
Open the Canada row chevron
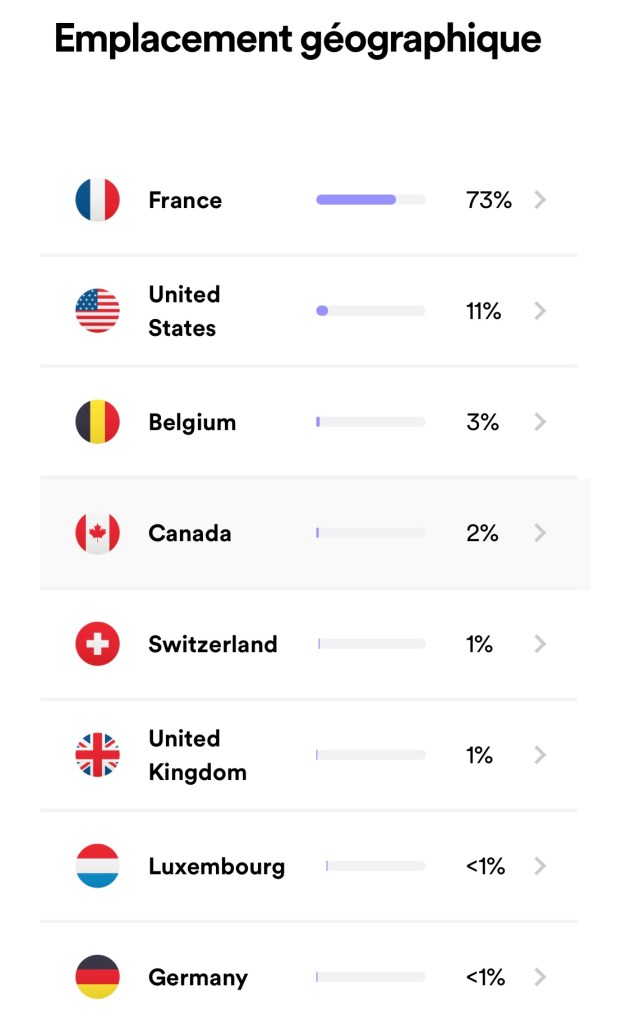(540, 533)
